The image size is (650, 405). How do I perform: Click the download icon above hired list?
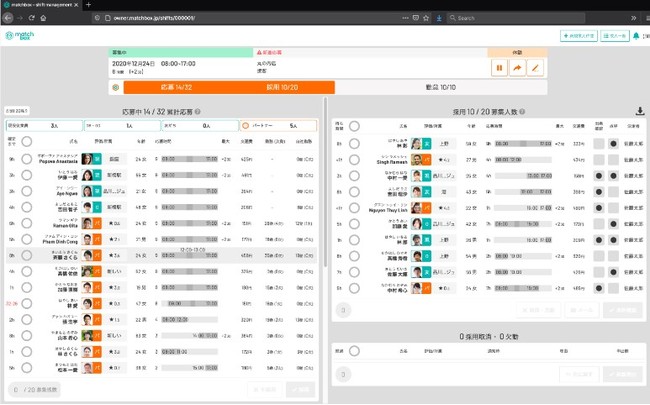(640, 111)
